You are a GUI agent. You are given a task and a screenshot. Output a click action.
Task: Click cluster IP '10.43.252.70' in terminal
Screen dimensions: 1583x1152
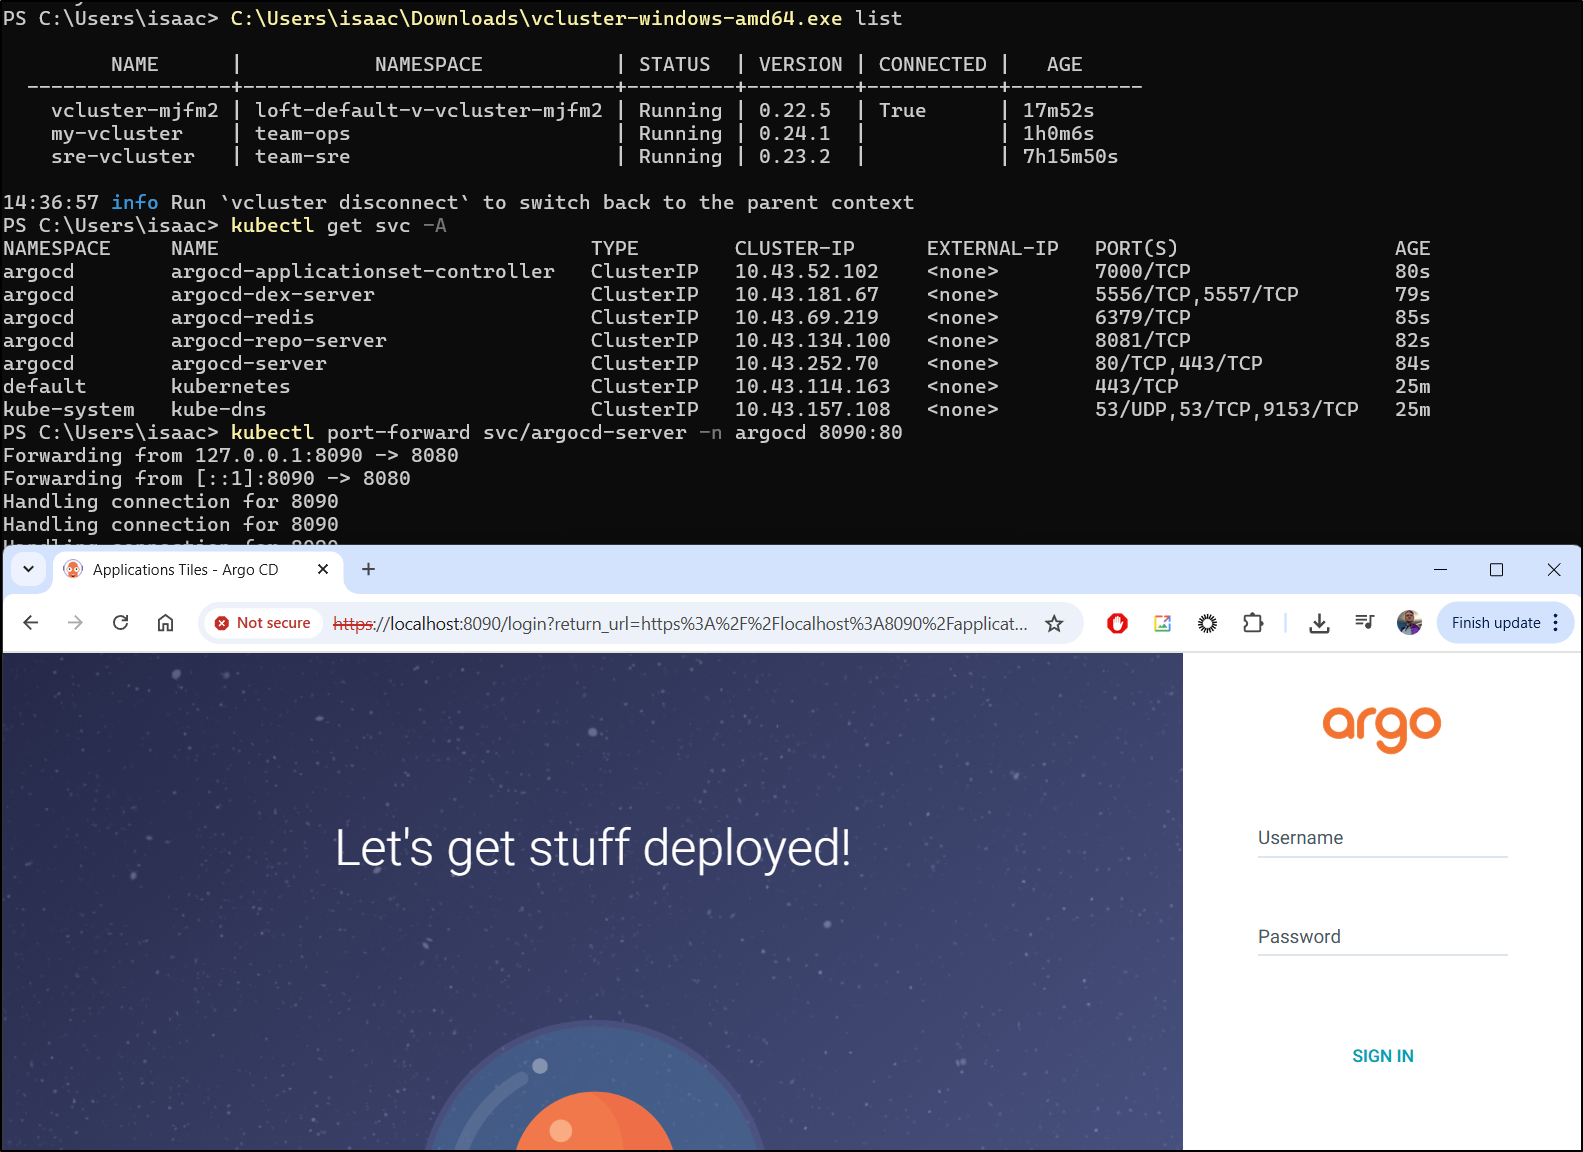(x=806, y=364)
